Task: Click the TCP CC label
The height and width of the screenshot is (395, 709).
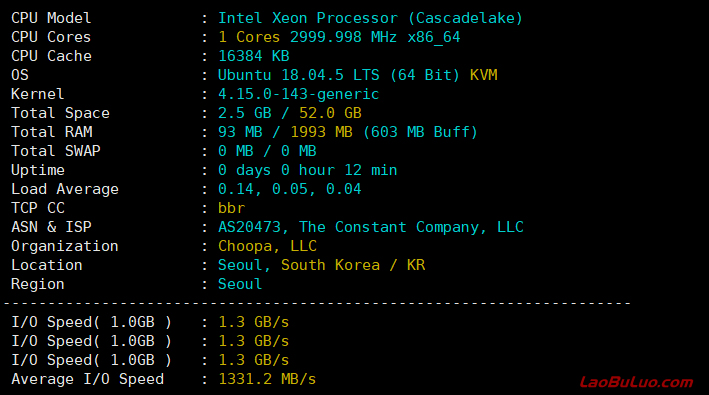Action: pyautogui.click(x=38, y=208)
